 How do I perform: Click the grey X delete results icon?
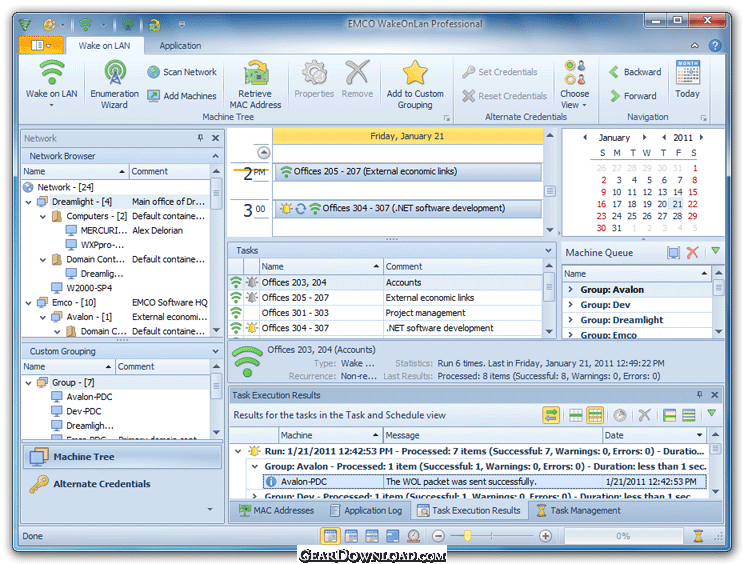(644, 416)
